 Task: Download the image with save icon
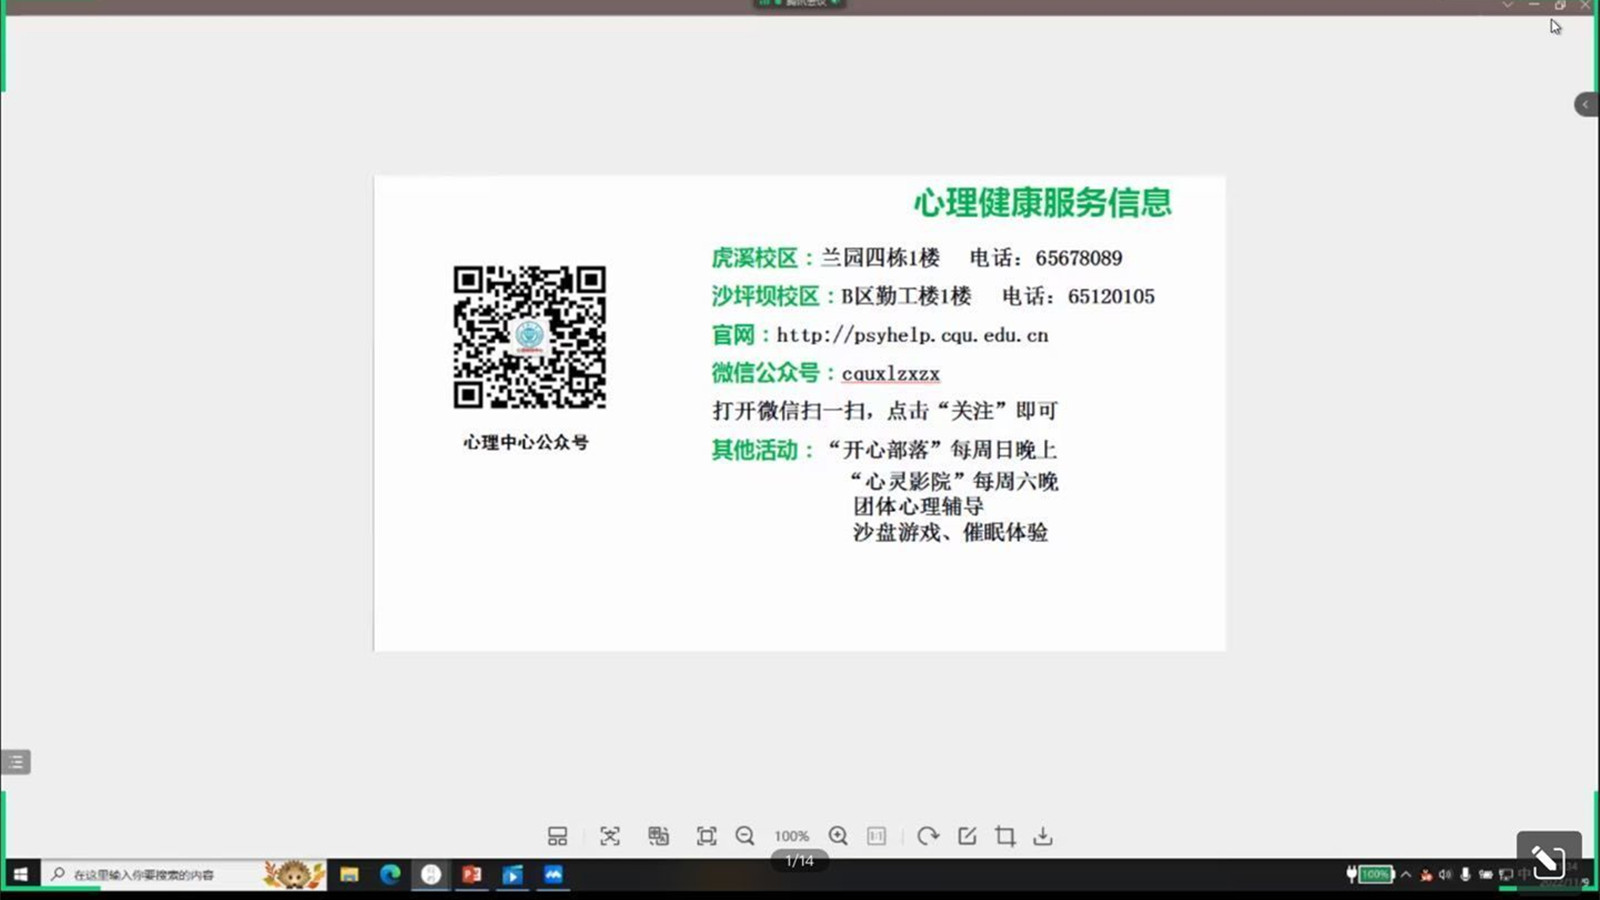click(1043, 836)
